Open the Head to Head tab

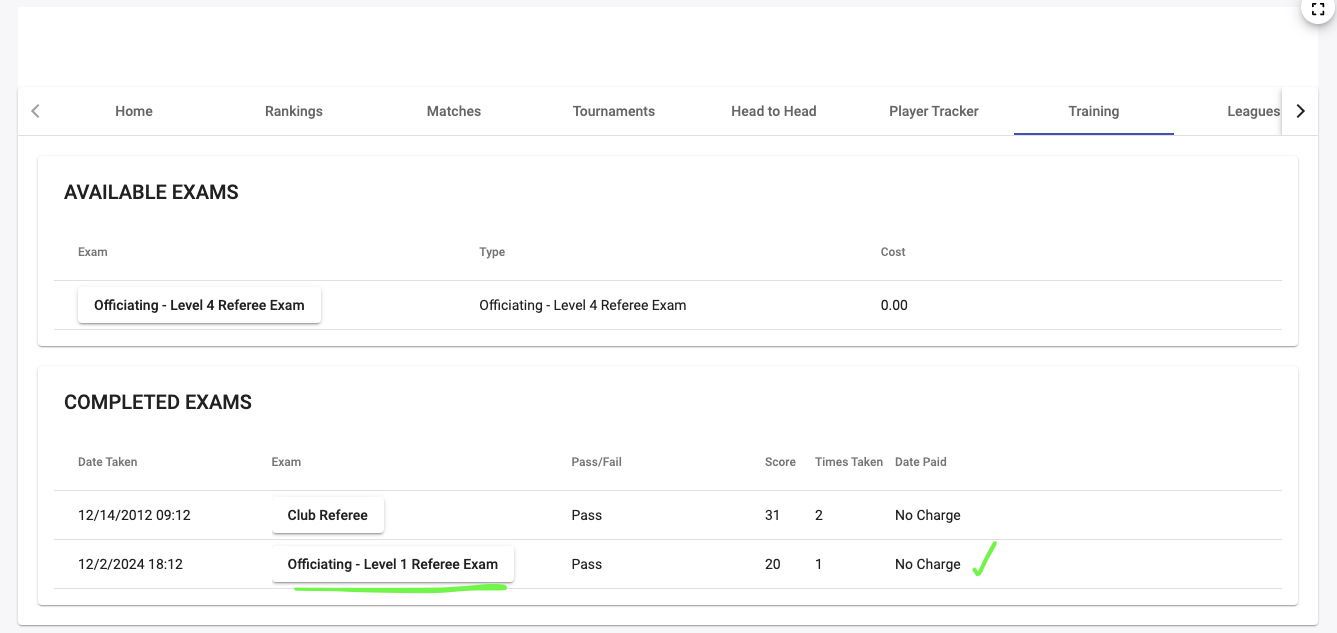[774, 111]
